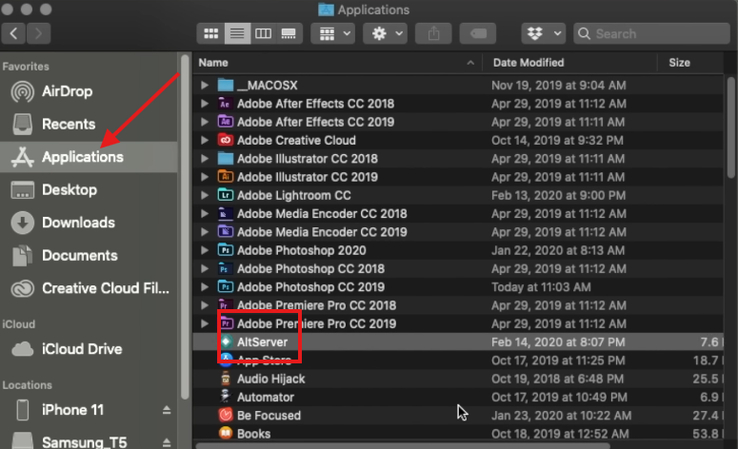738x449 pixels.
Task: Eject the iPhone 11 device
Action: coord(167,410)
